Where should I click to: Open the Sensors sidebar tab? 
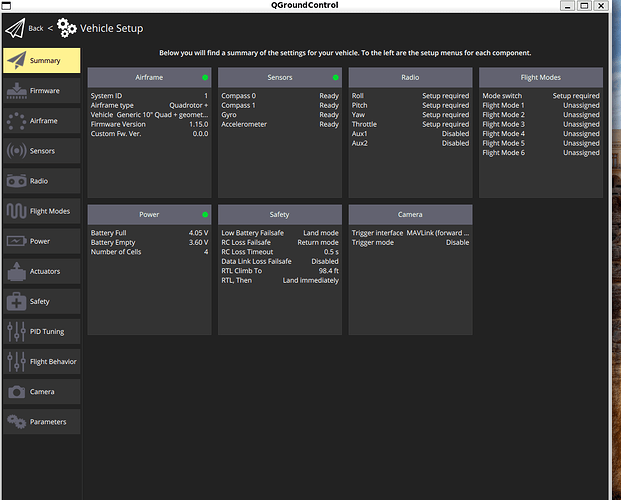(42, 151)
